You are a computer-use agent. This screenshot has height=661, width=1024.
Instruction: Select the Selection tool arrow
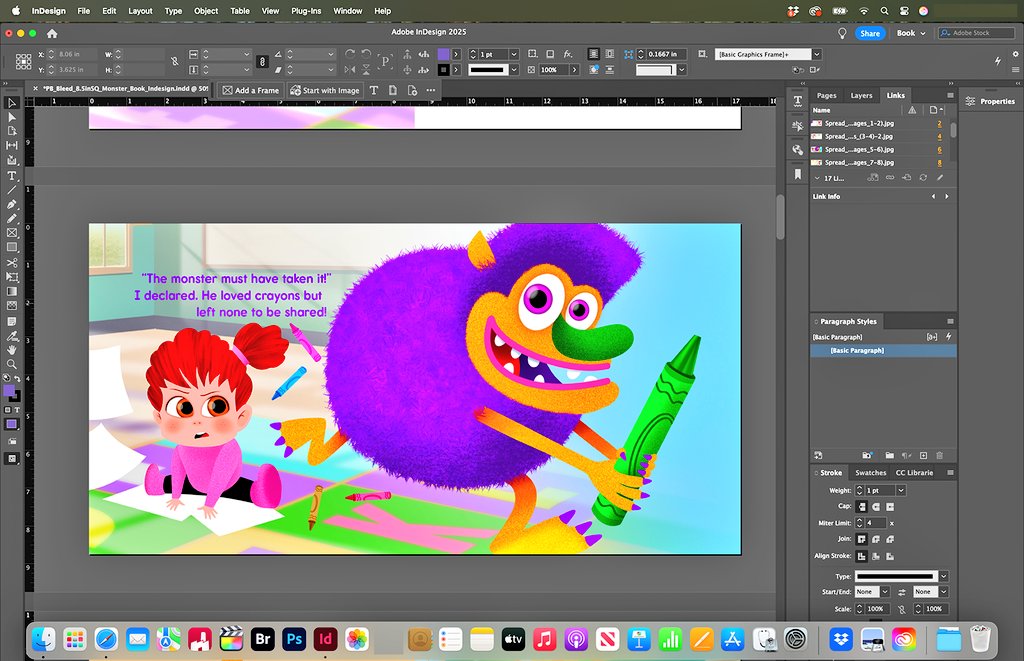(x=12, y=103)
